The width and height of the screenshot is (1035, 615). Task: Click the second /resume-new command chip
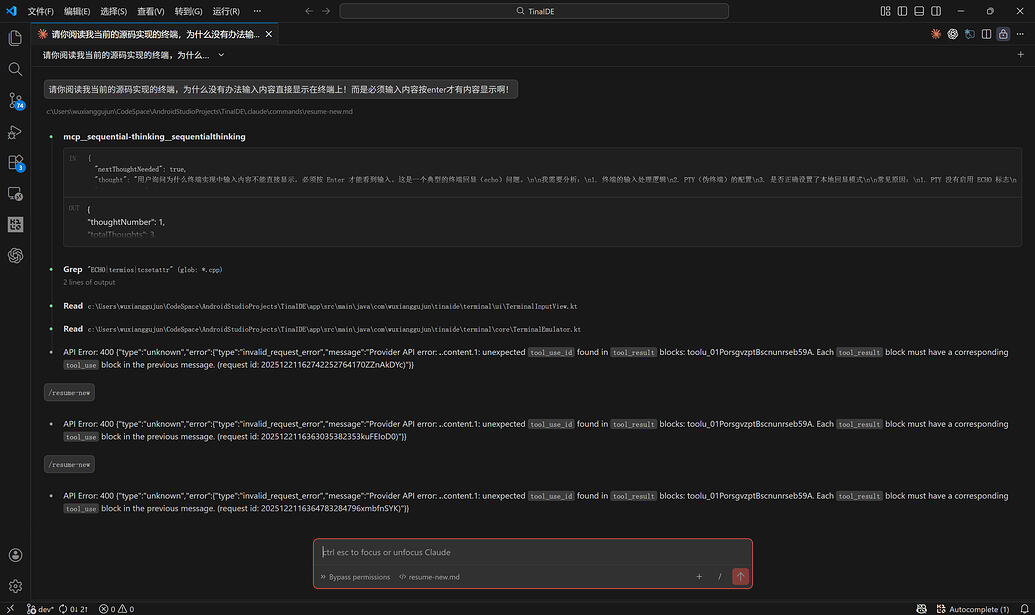pyautogui.click(x=69, y=465)
